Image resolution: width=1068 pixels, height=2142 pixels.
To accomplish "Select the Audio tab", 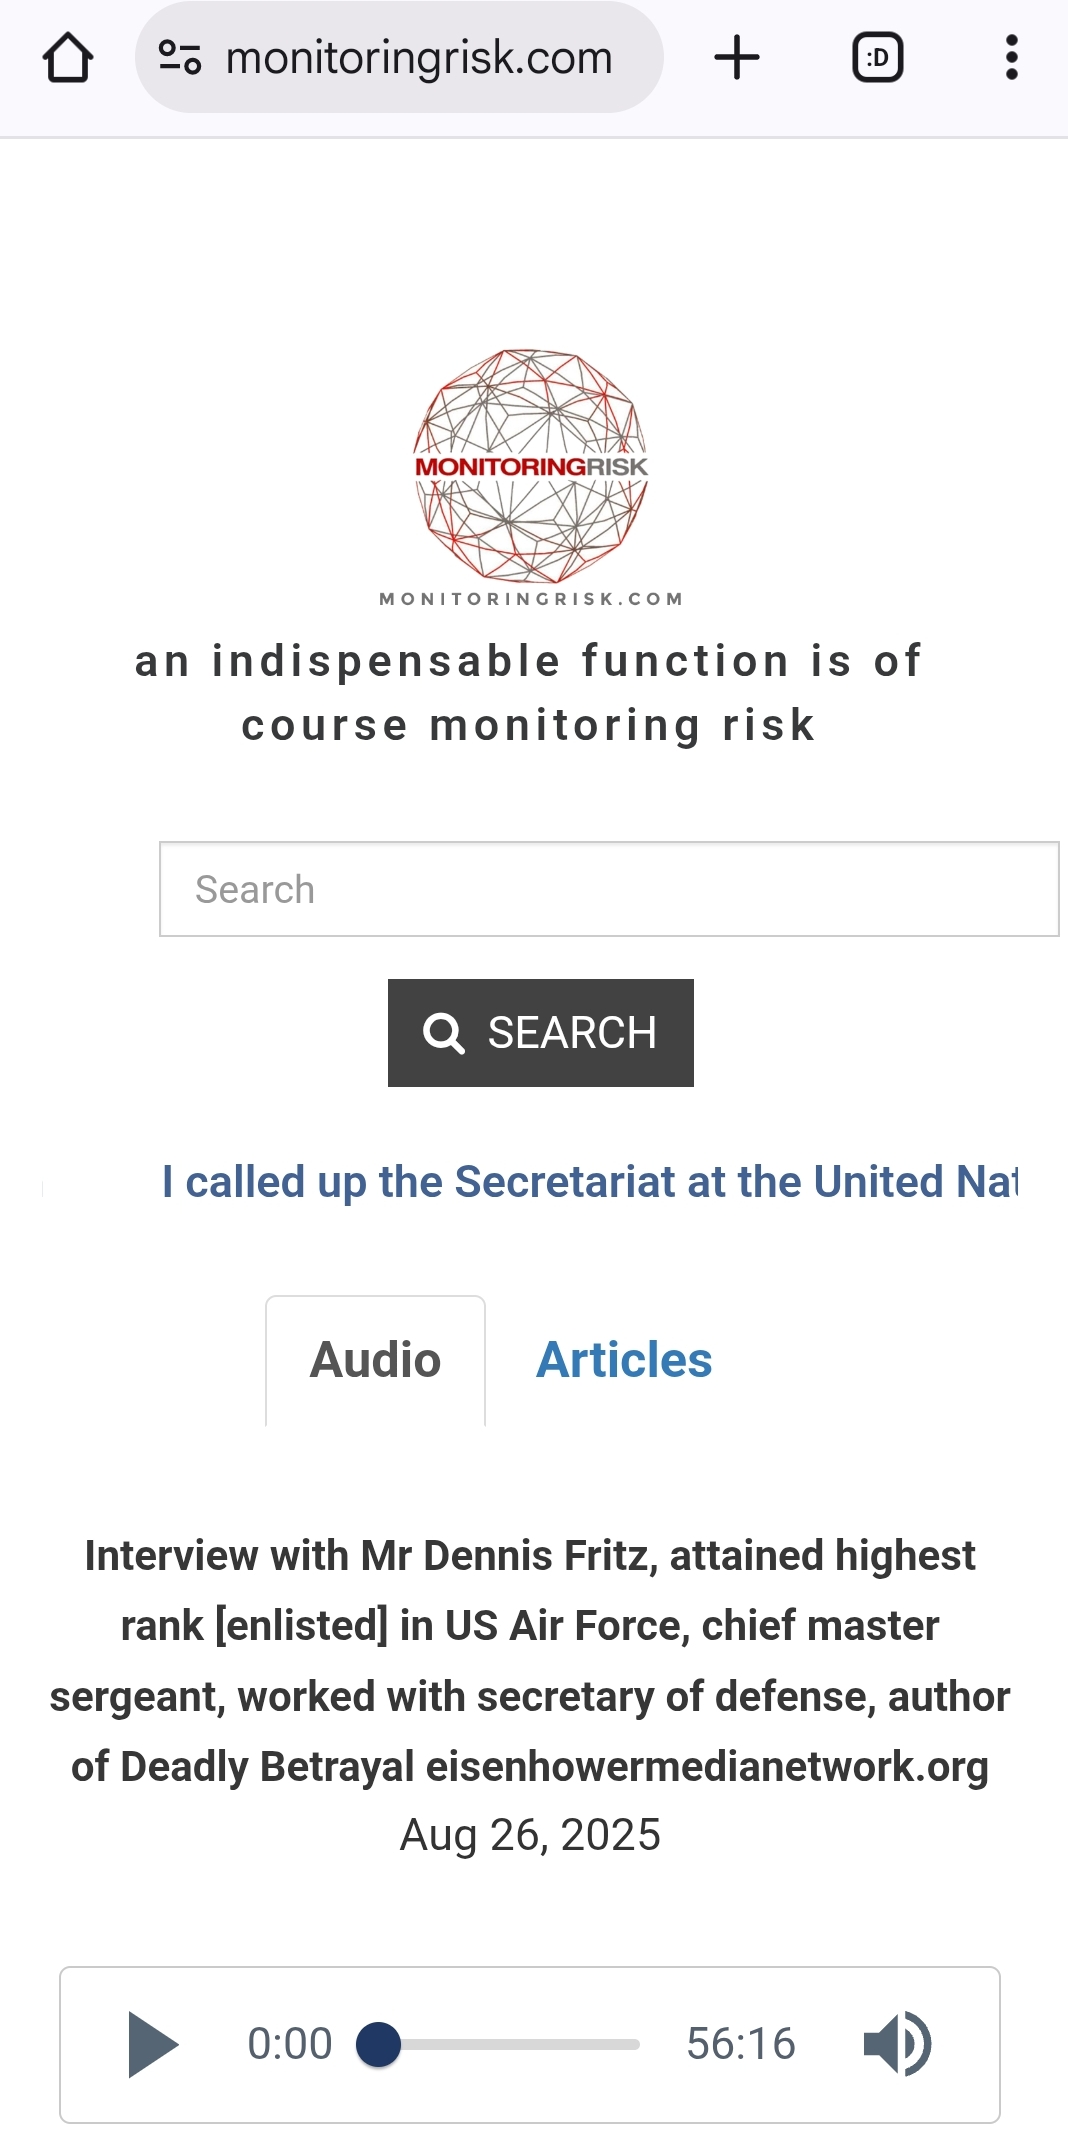I will [375, 1360].
